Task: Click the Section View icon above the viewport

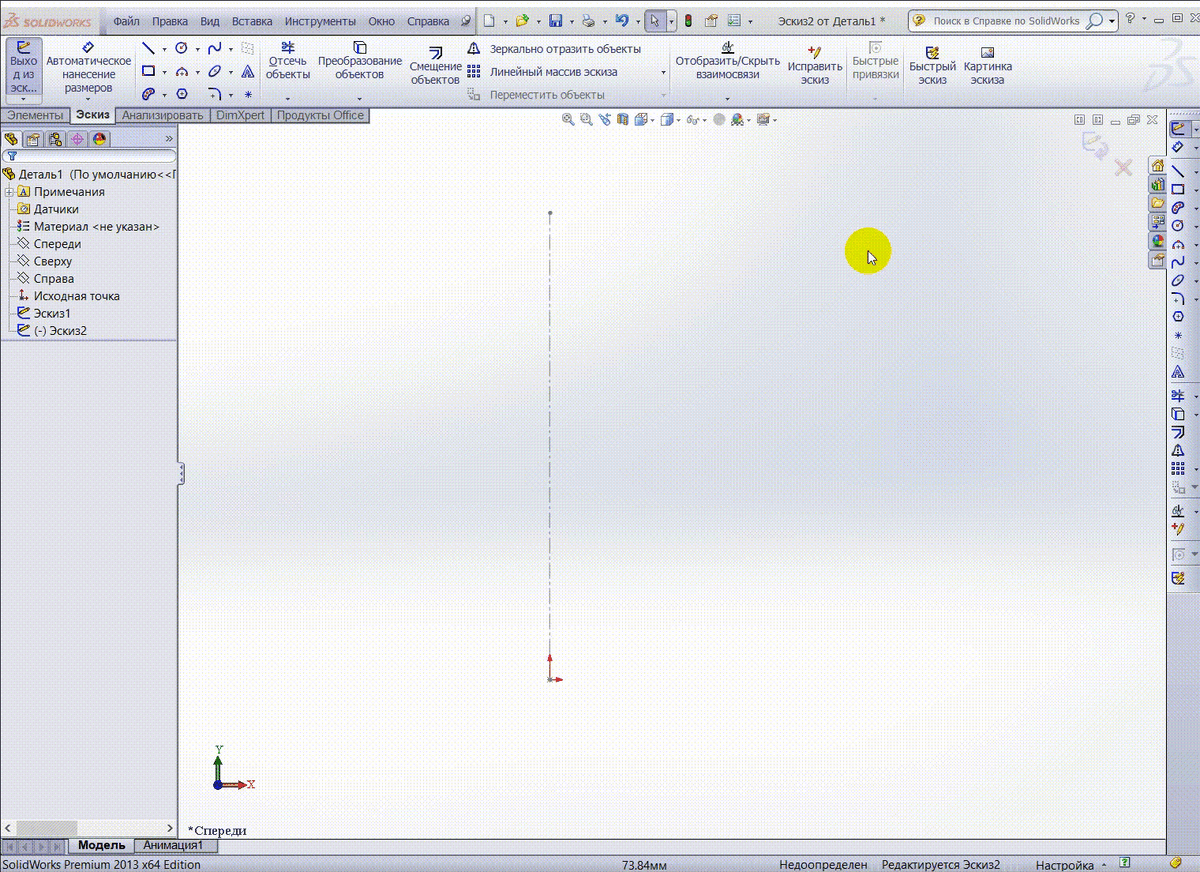Action: click(622, 119)
